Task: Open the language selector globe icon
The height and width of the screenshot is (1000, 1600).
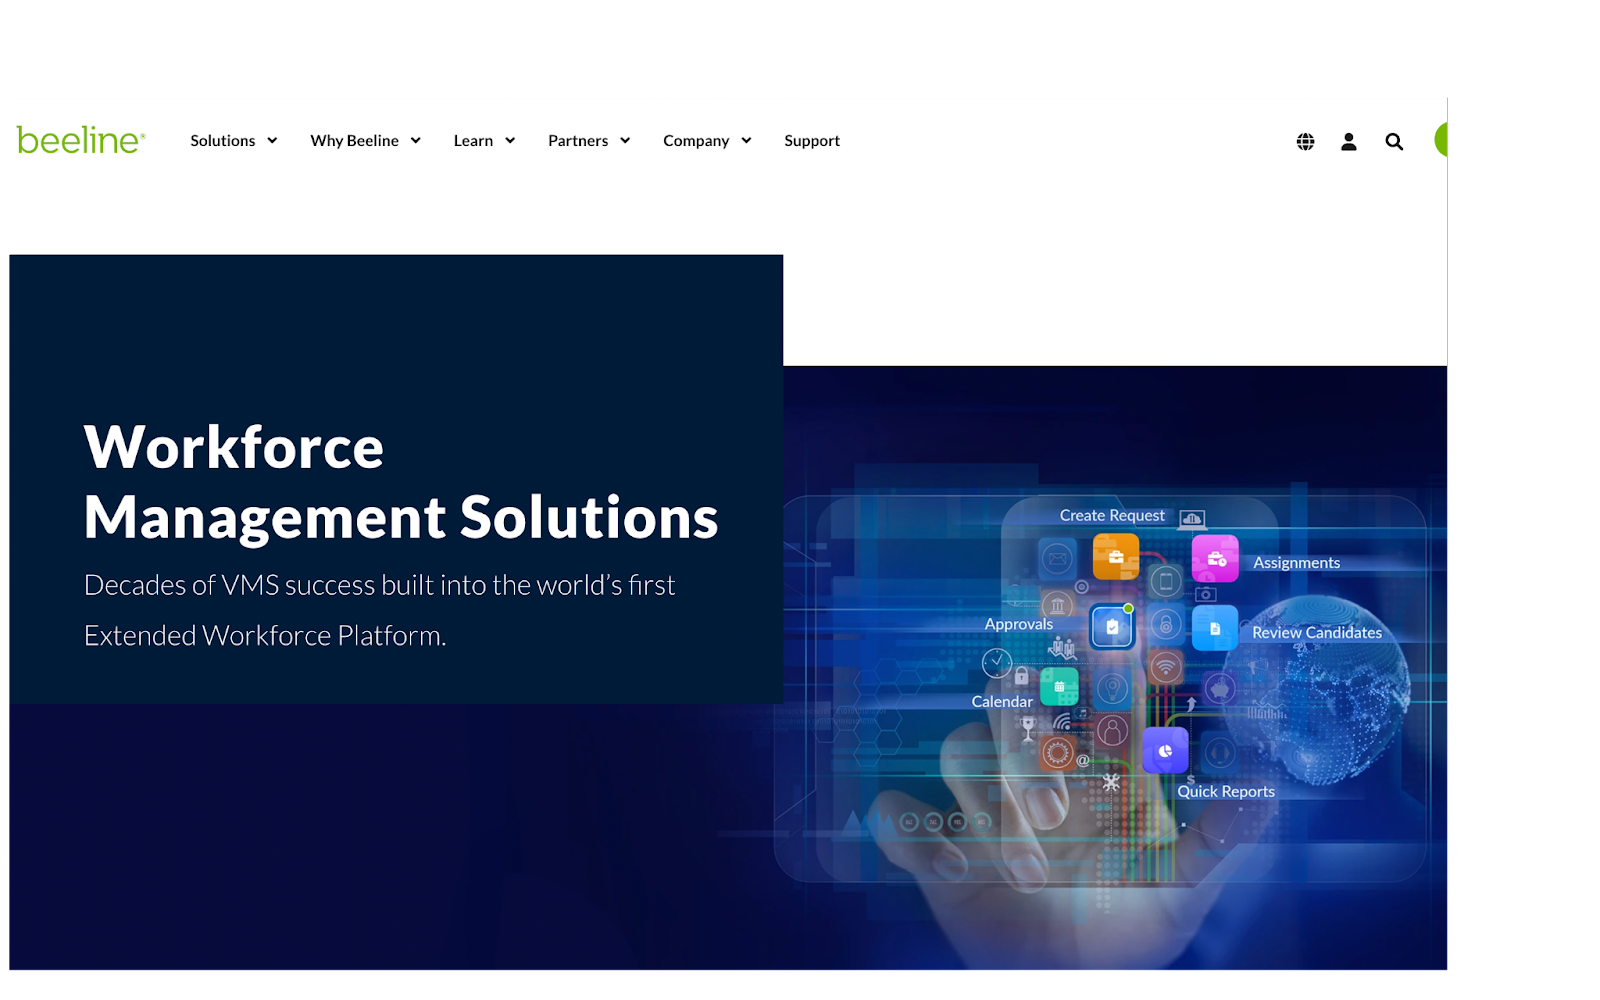Action: point(1305,141)
